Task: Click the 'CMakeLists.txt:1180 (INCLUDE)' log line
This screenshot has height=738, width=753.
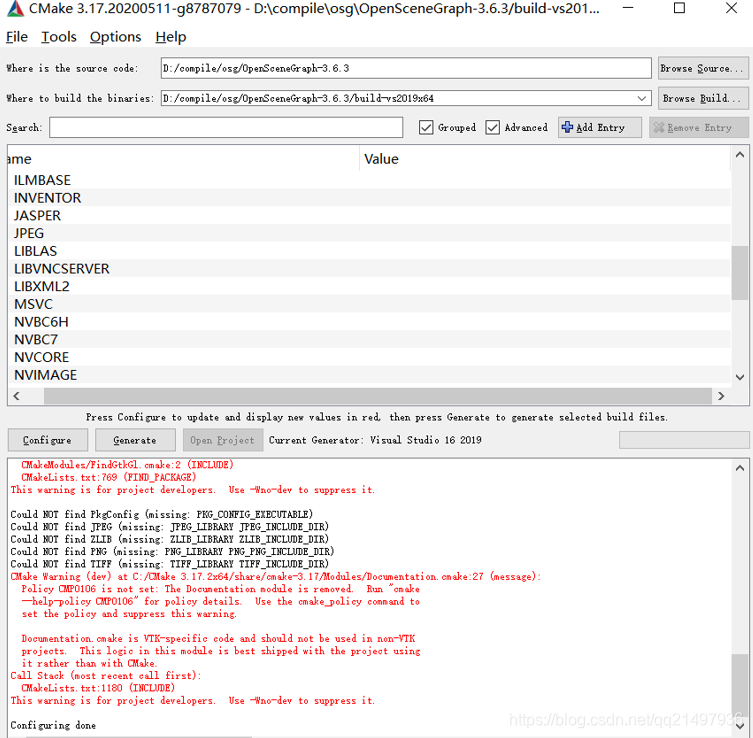Action: click(x=98, y=688)
